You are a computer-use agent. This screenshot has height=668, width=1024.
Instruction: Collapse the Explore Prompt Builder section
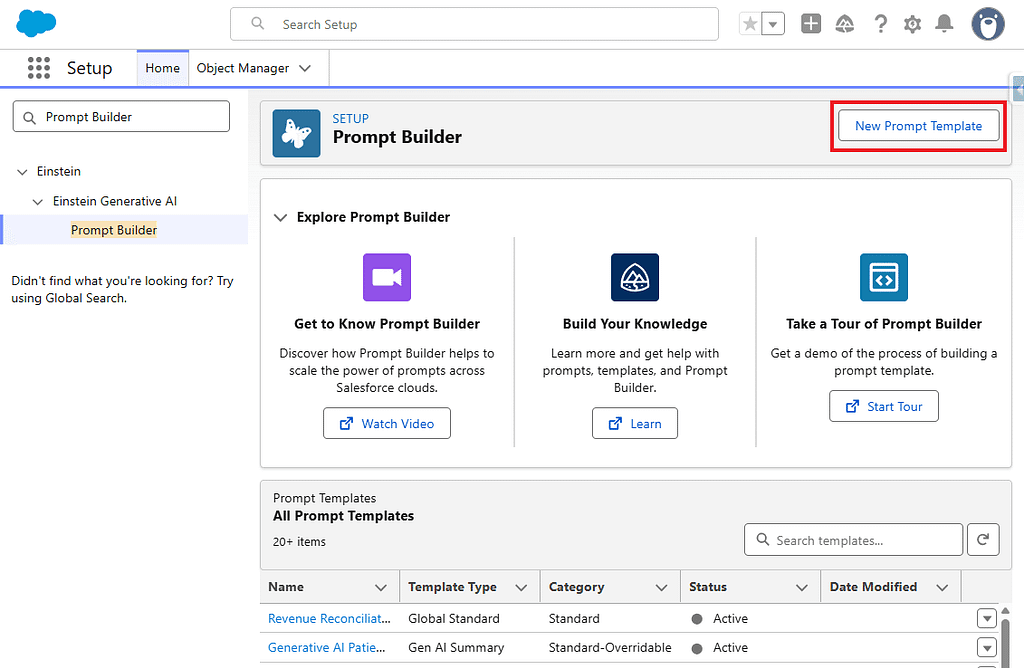click(x=280, y=217)
